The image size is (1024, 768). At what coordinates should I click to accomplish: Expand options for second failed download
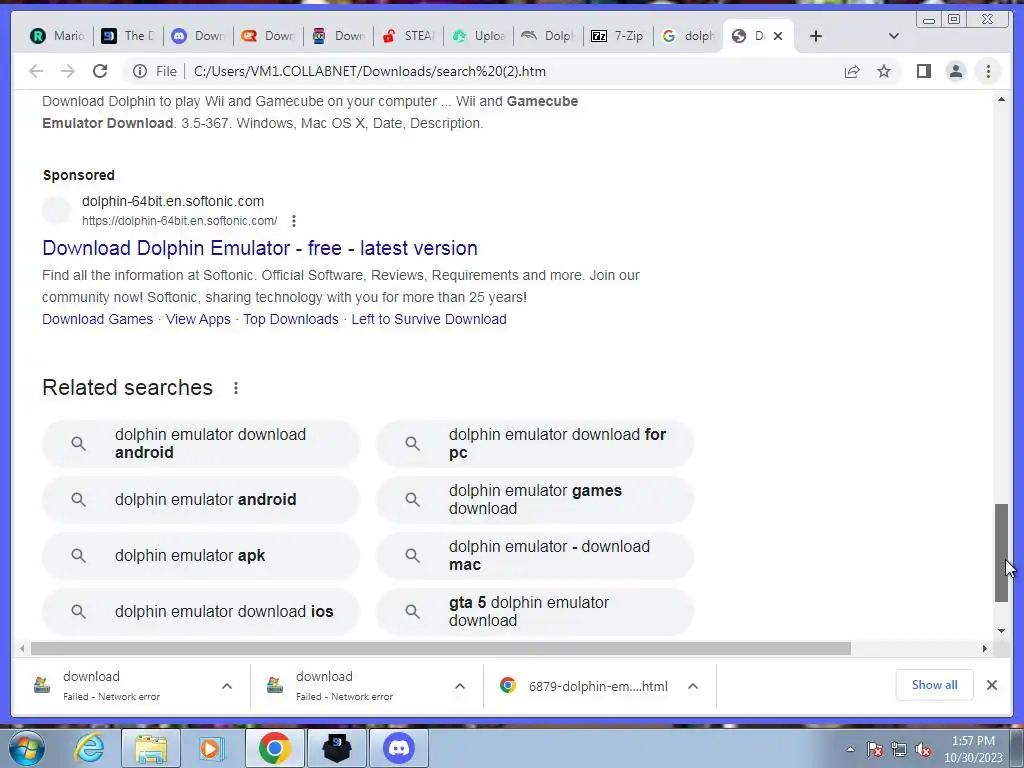coord(460,686)
